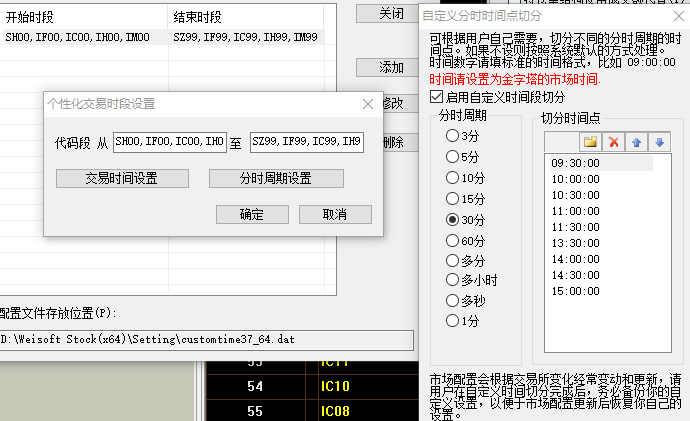
Task: Click the IC08 row in quote list
Action: pos(335,411)
